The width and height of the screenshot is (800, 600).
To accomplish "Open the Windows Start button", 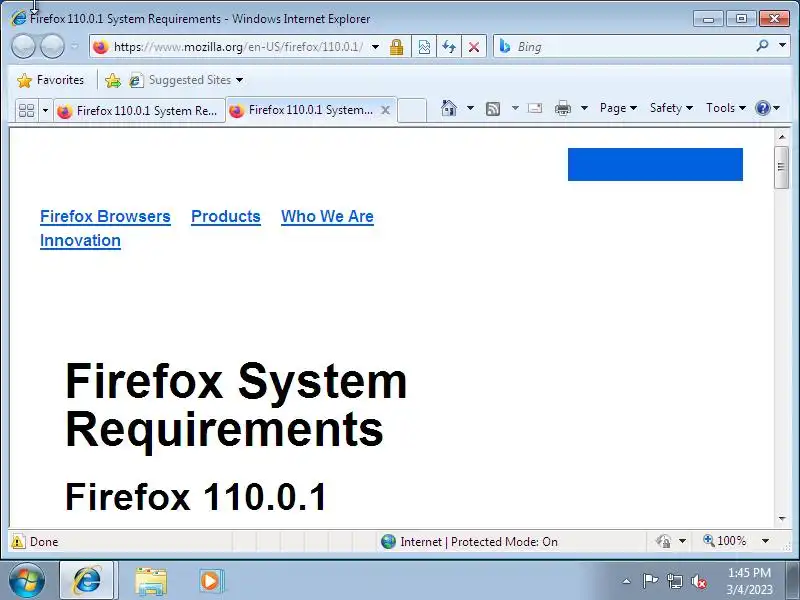I will coord(27,581).
